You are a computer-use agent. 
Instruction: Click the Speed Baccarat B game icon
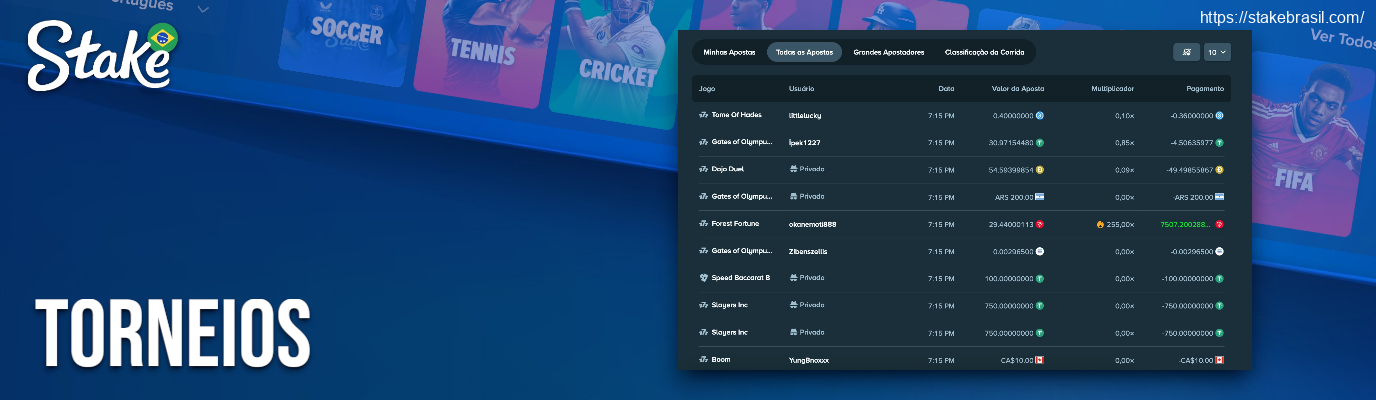pos(703,278)
